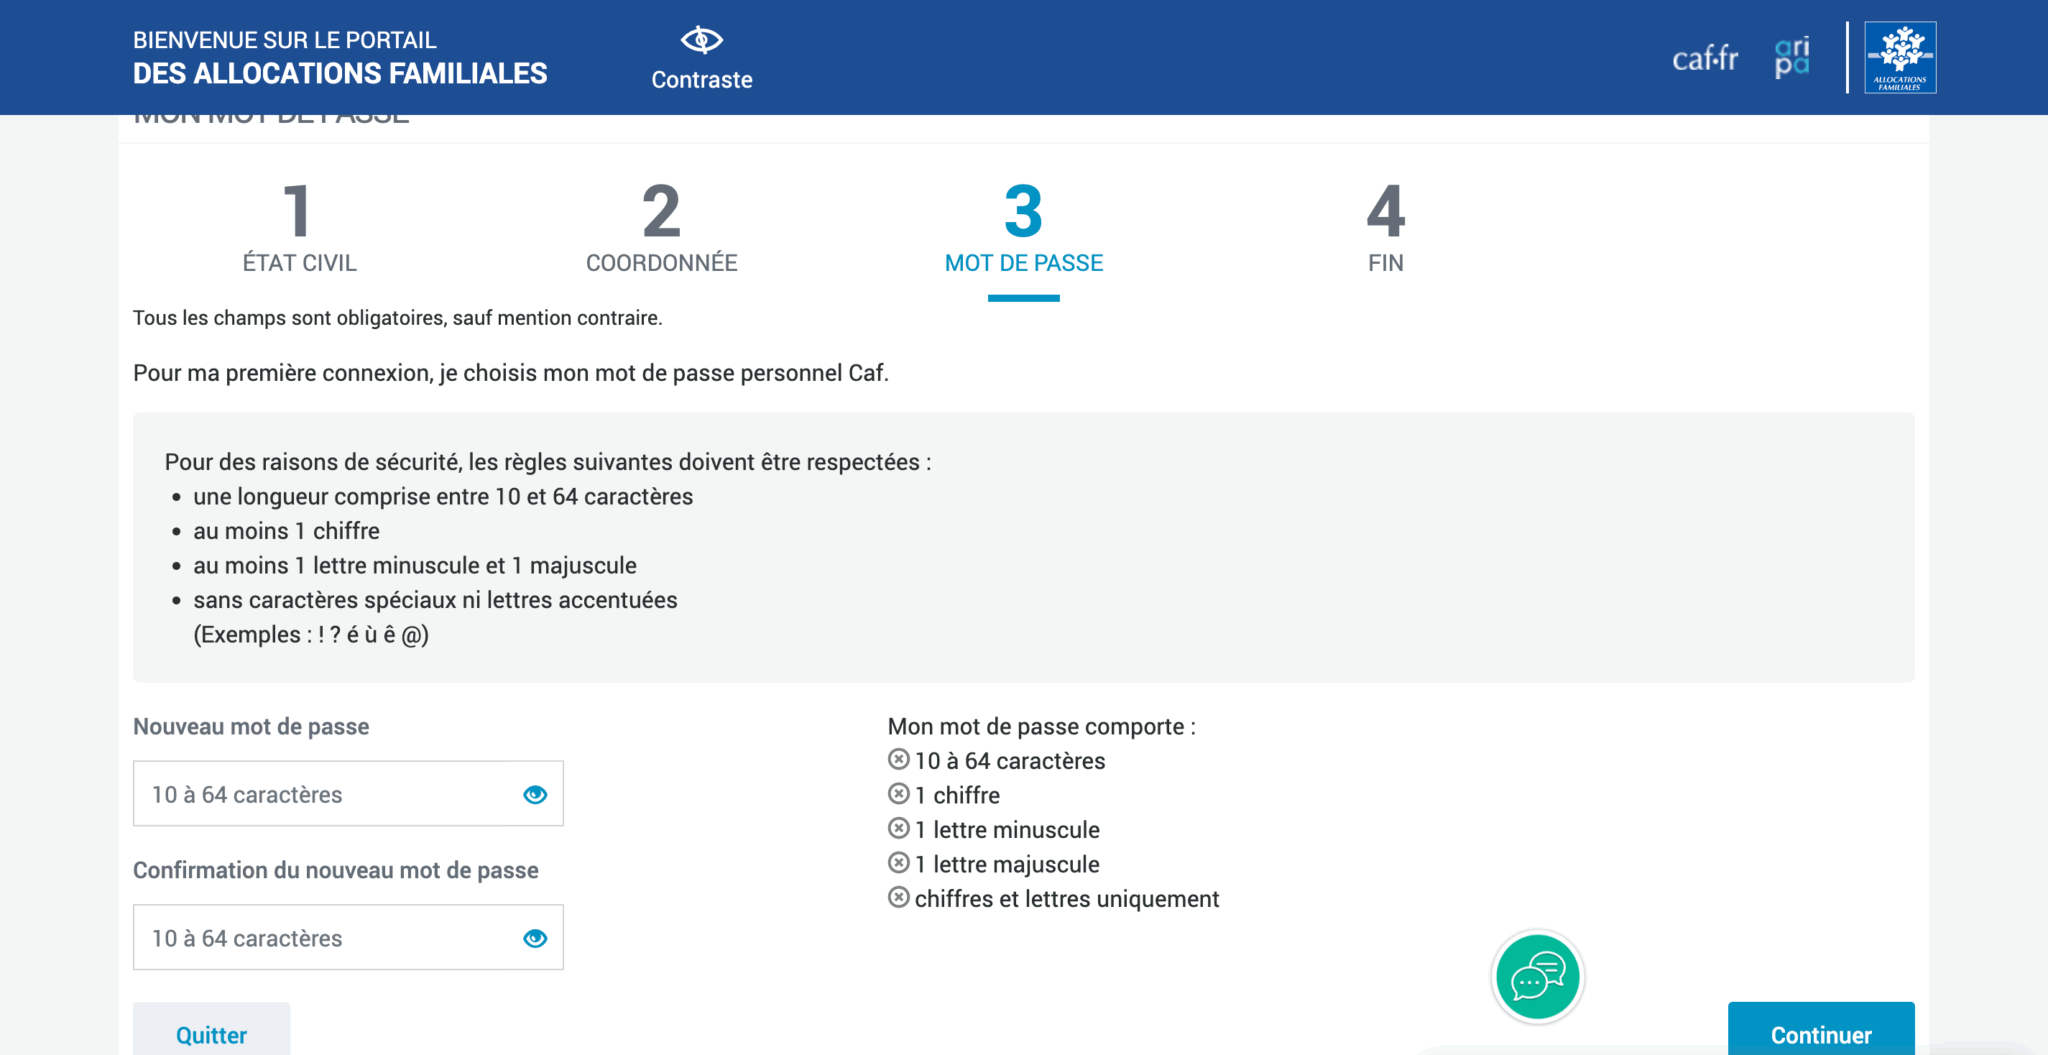Click the cross icon beside '1 lettre majuscule'
Screen dimensions: 2048x1055
click(x=899, y=863)
